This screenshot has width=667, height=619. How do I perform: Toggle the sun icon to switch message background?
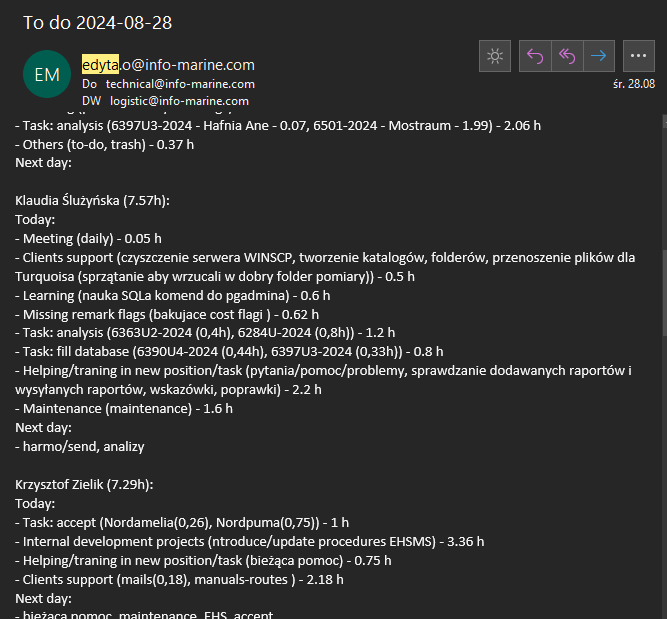coord(494,56)
